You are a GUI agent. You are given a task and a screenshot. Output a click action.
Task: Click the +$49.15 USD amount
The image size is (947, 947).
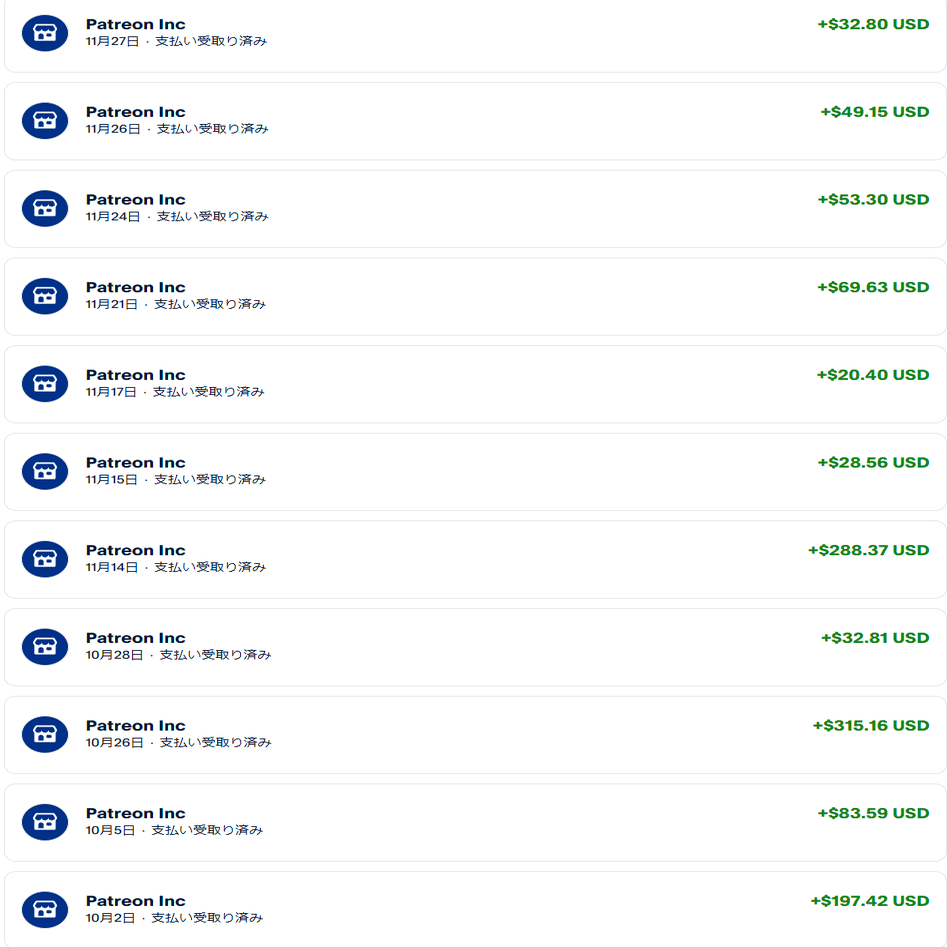point(874,112)
